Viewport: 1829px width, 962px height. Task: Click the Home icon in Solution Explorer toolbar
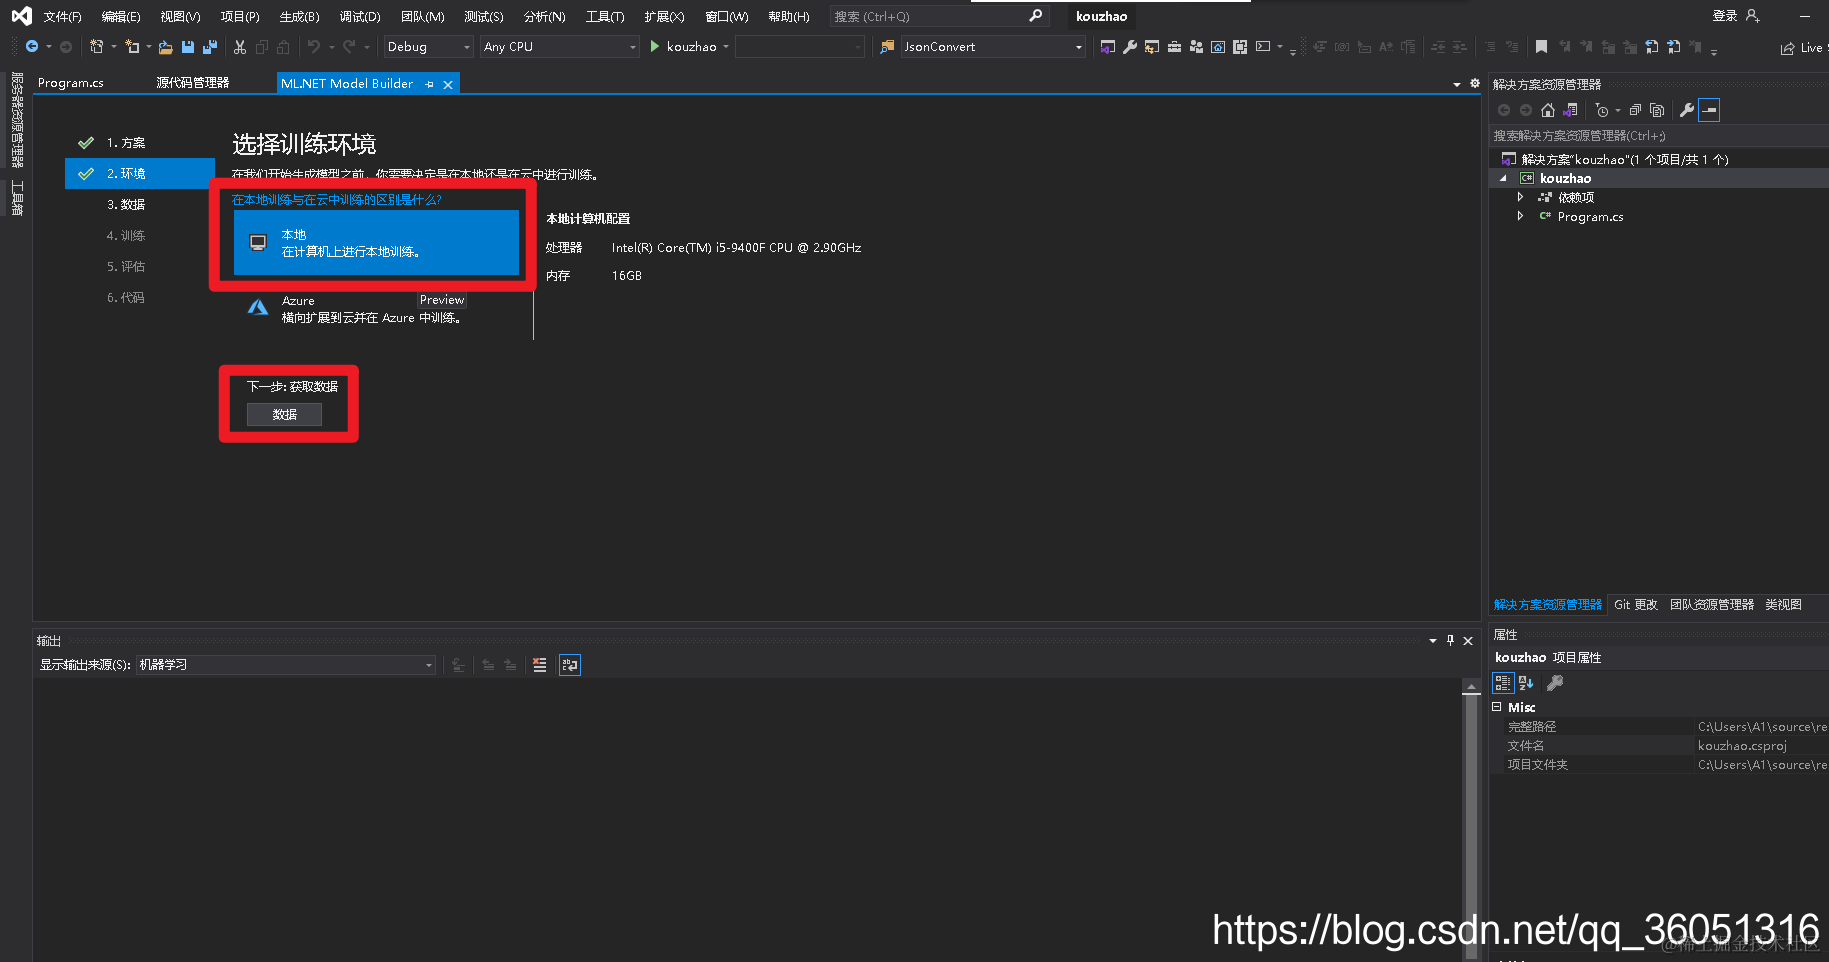(x=1548, y=110)
